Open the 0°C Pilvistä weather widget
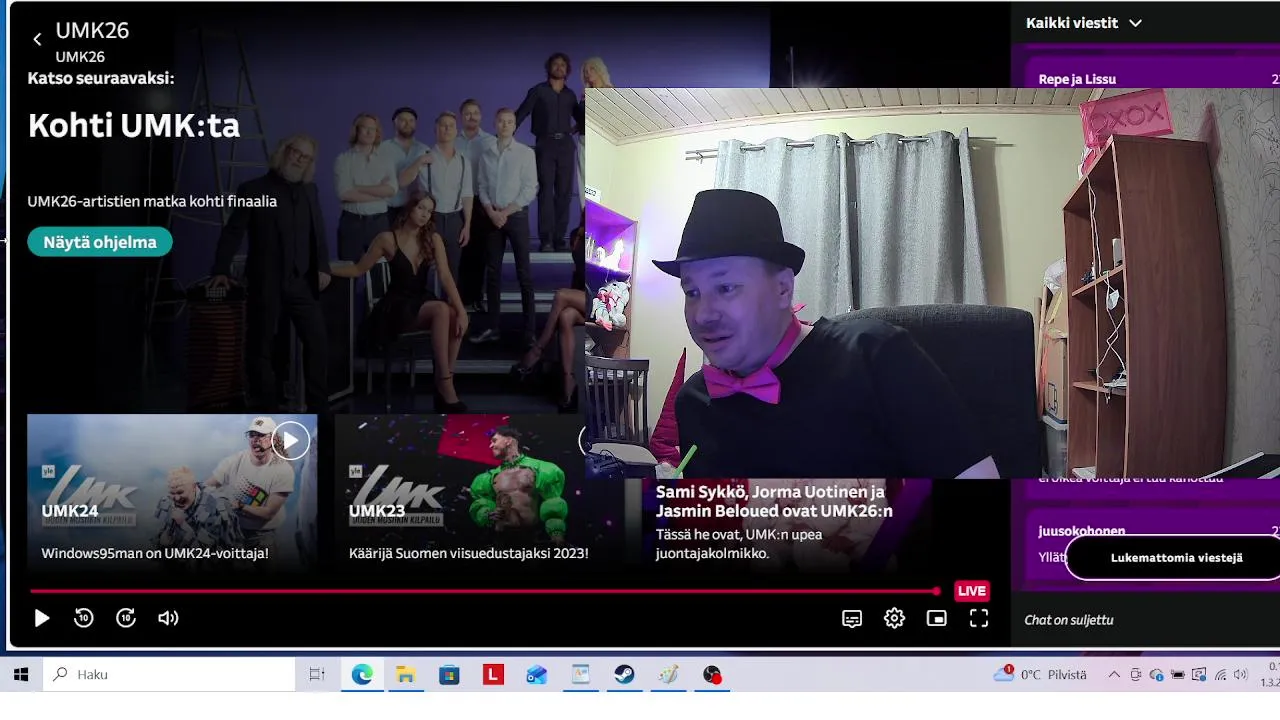 [x=1040, y=675]
